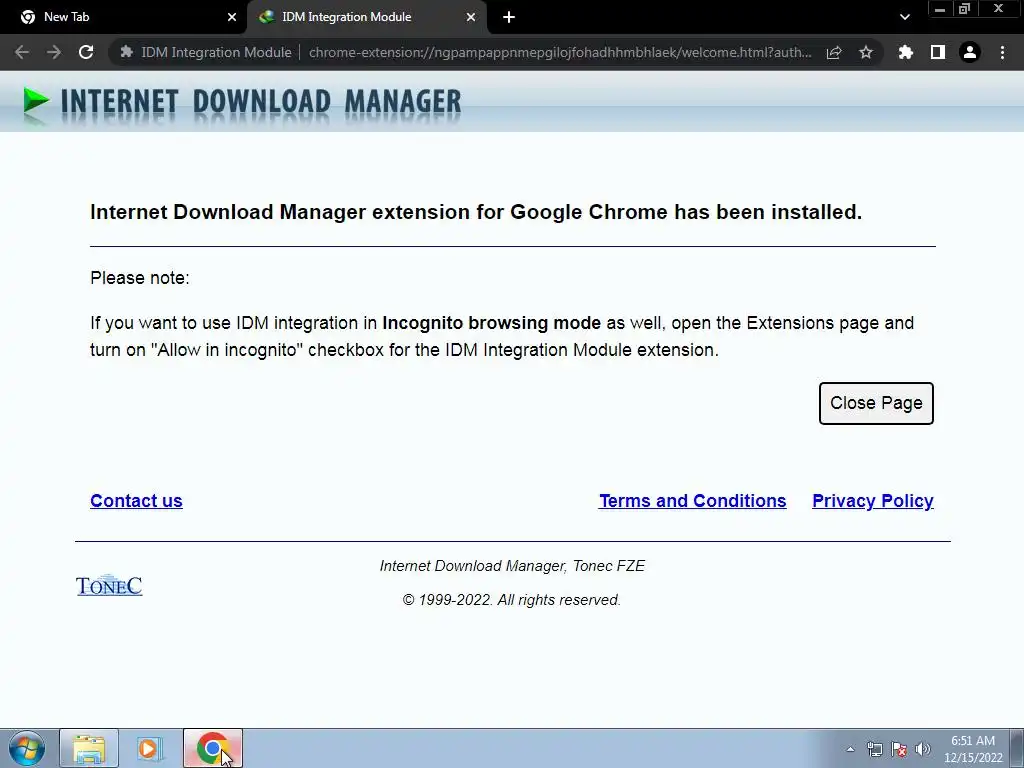Click the browser back arrow

pyautogui.click(x=22, y=52)
